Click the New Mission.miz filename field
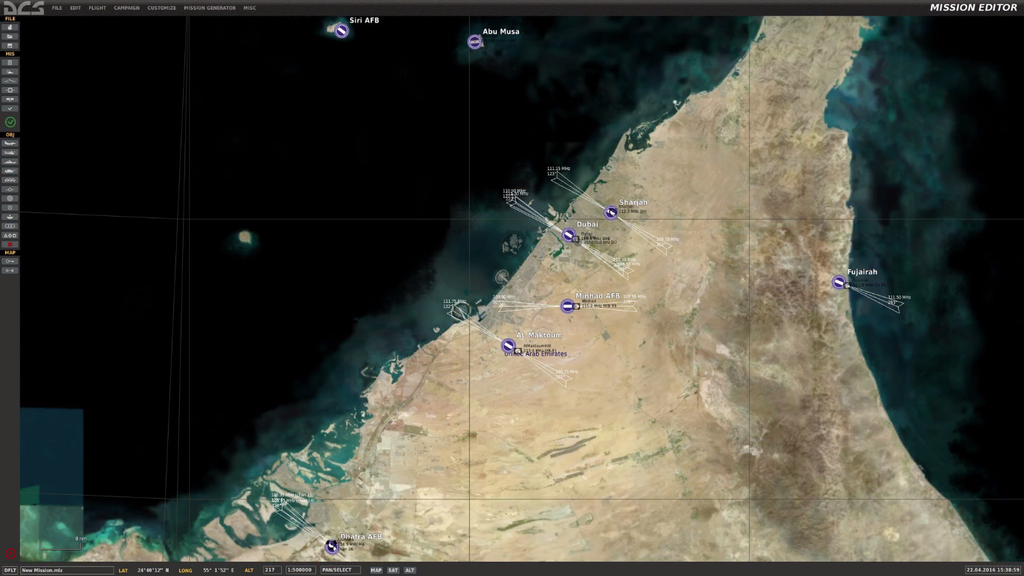Viewport: 1024px width, 576px height. 66,570
